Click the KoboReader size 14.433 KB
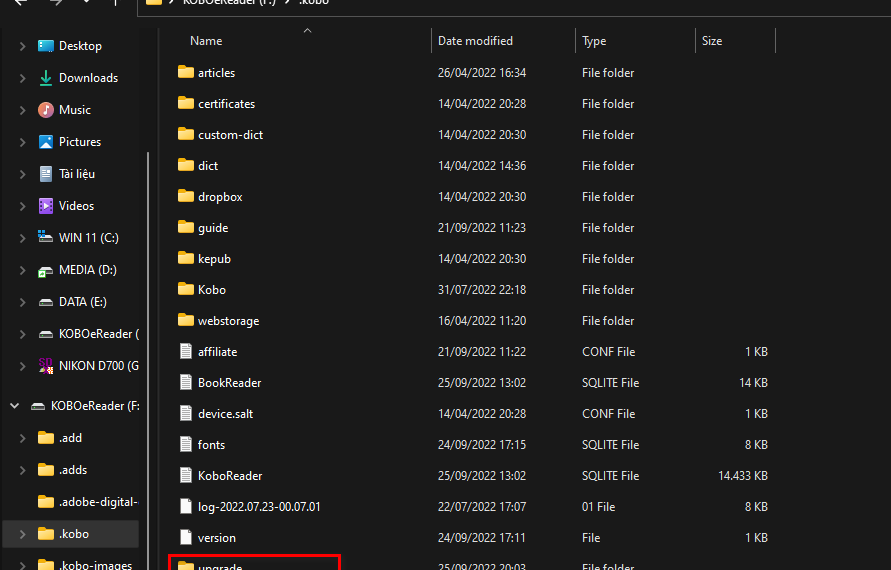891x570 pixels. point(743,475)
